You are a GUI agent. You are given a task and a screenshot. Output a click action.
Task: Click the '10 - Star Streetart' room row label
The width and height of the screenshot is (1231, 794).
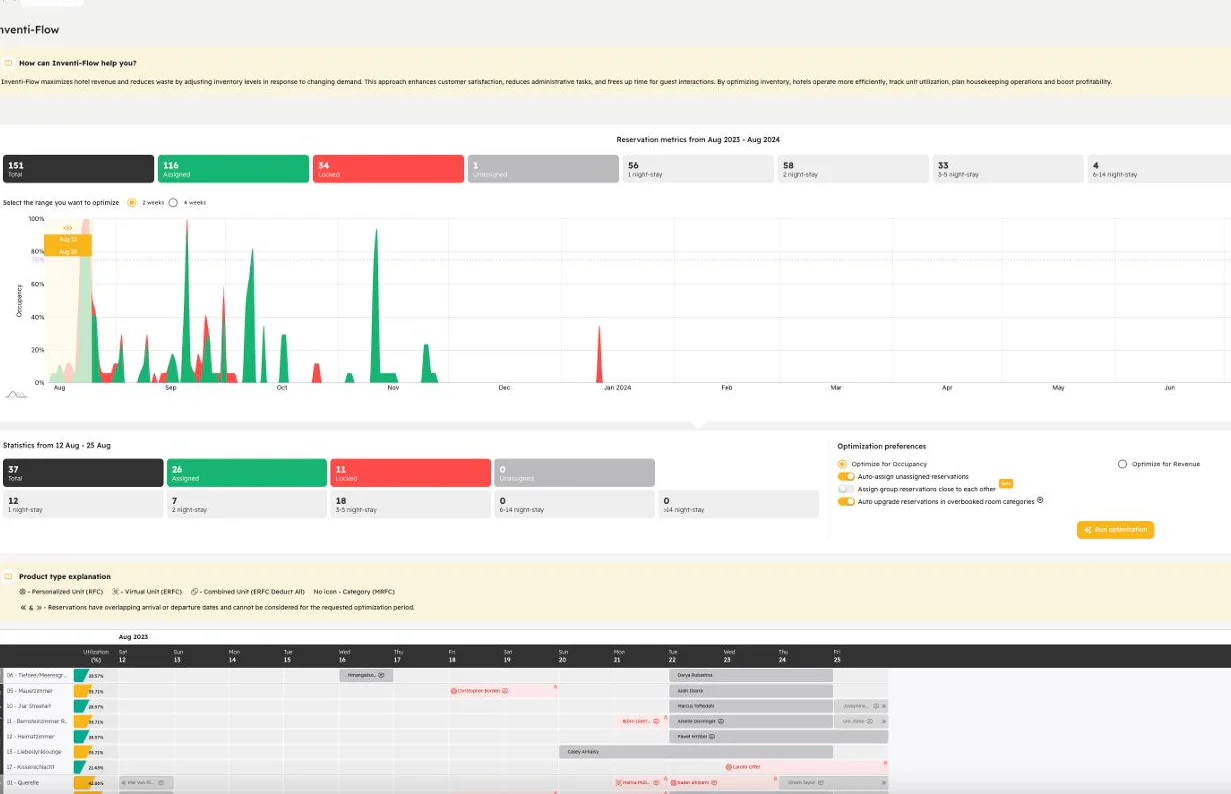30,706
